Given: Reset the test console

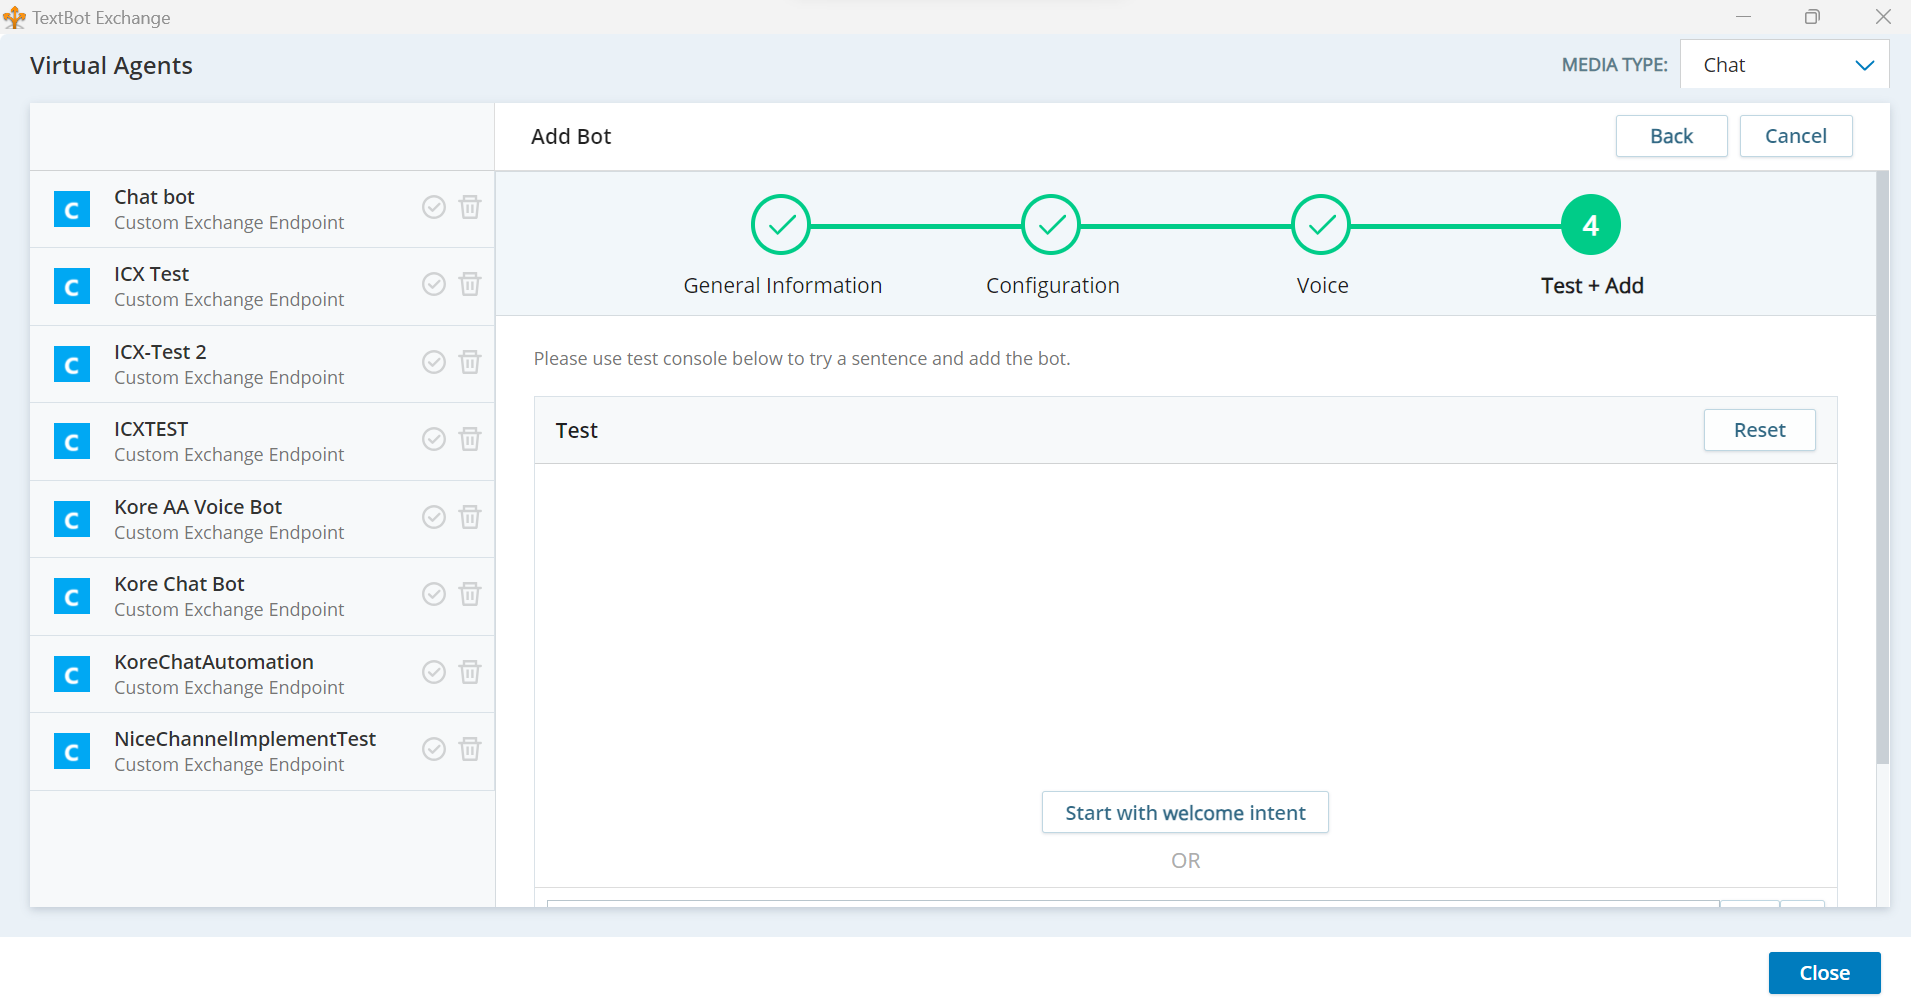Looking at the screenshot, I should point(1759,430).
